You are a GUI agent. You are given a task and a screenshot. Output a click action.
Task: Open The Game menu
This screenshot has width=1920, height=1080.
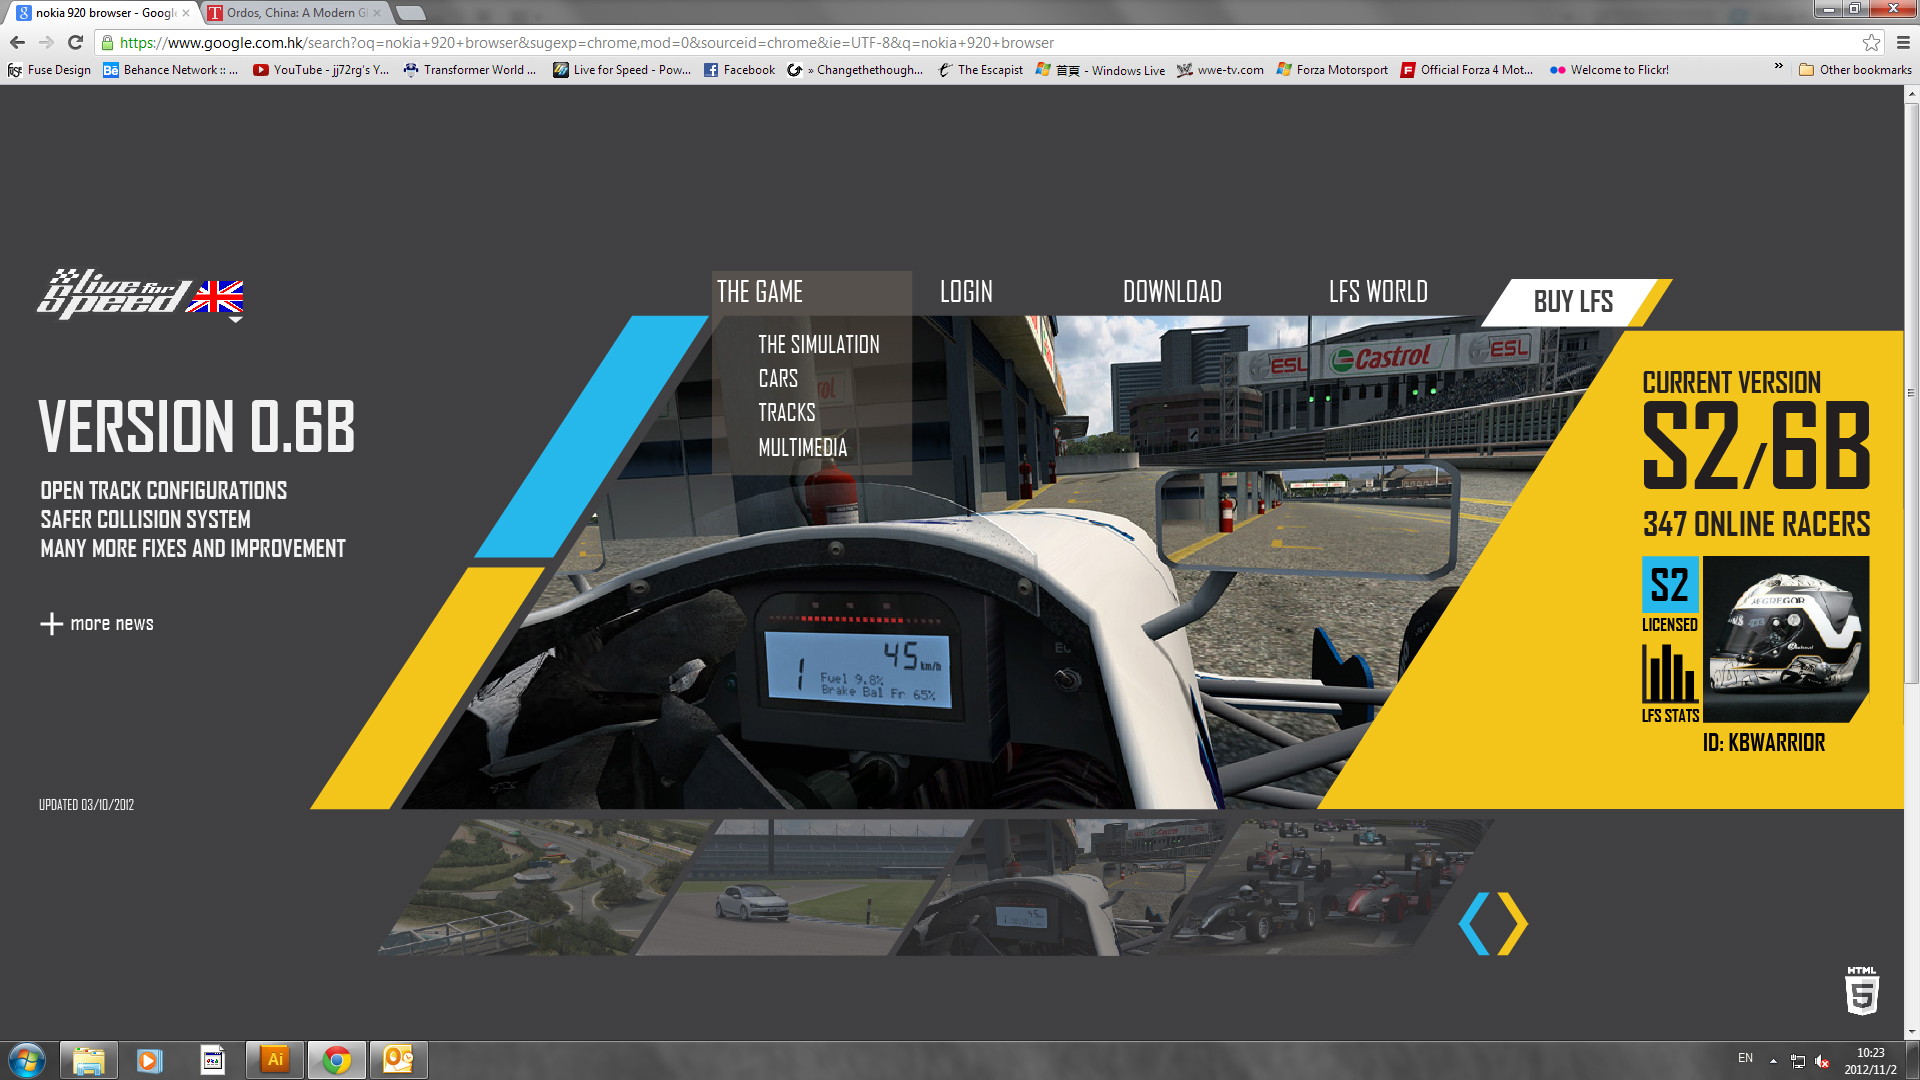[x=760, y=292]
